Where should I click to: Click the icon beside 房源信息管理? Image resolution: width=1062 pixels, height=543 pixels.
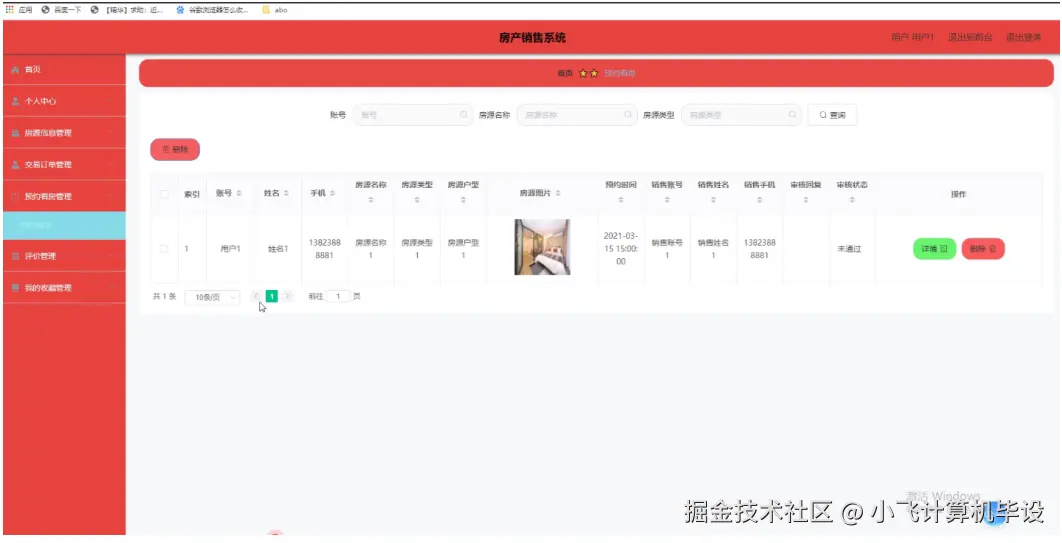[x=15, y=133]
